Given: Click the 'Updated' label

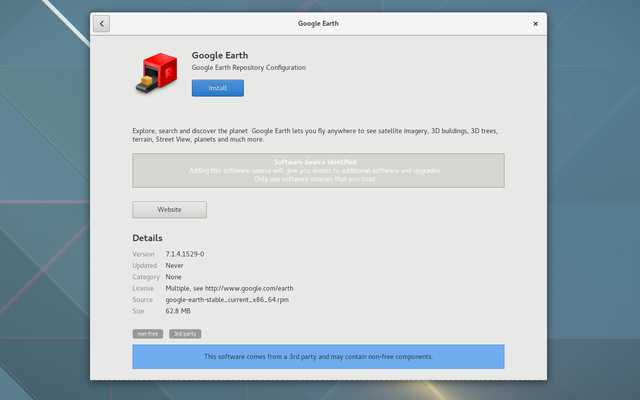Looking at the screenshot, I should [x=144, y=265].
